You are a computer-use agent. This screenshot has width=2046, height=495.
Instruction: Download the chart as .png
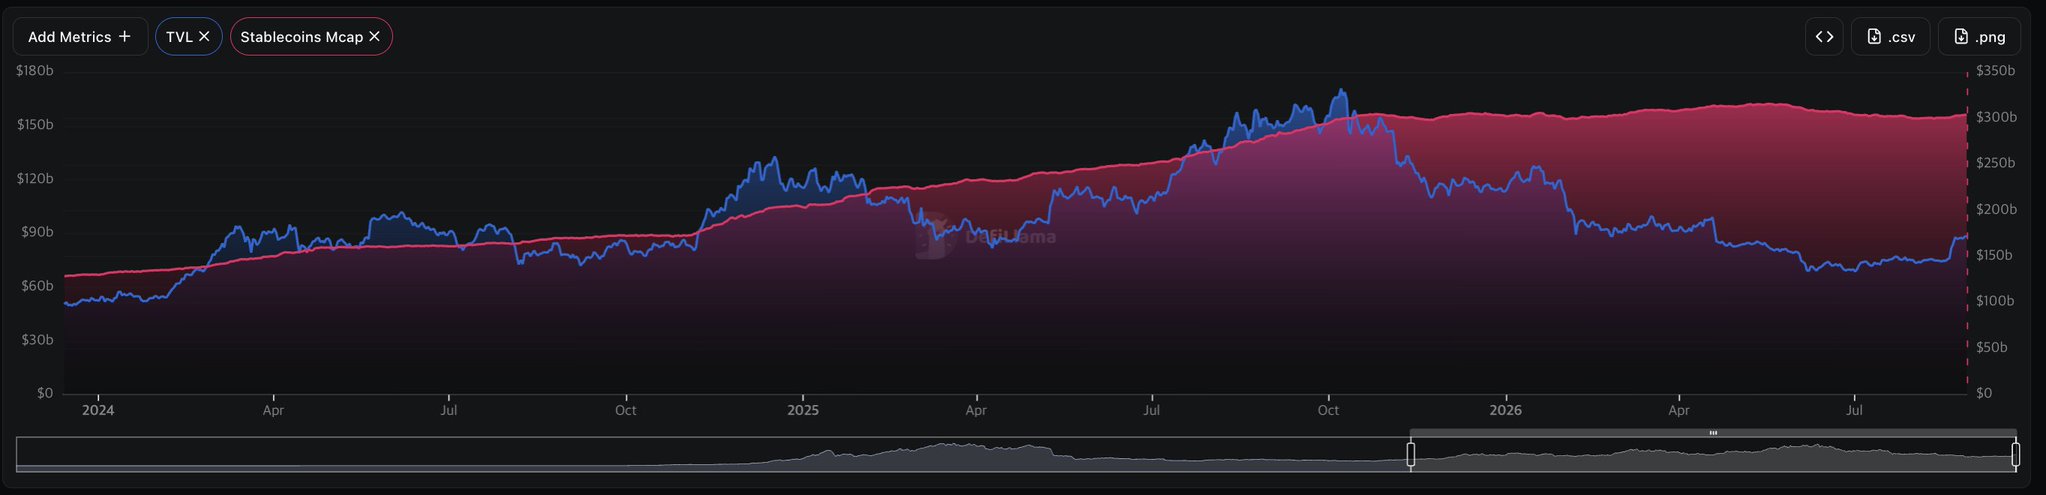tap(1979, 37)
